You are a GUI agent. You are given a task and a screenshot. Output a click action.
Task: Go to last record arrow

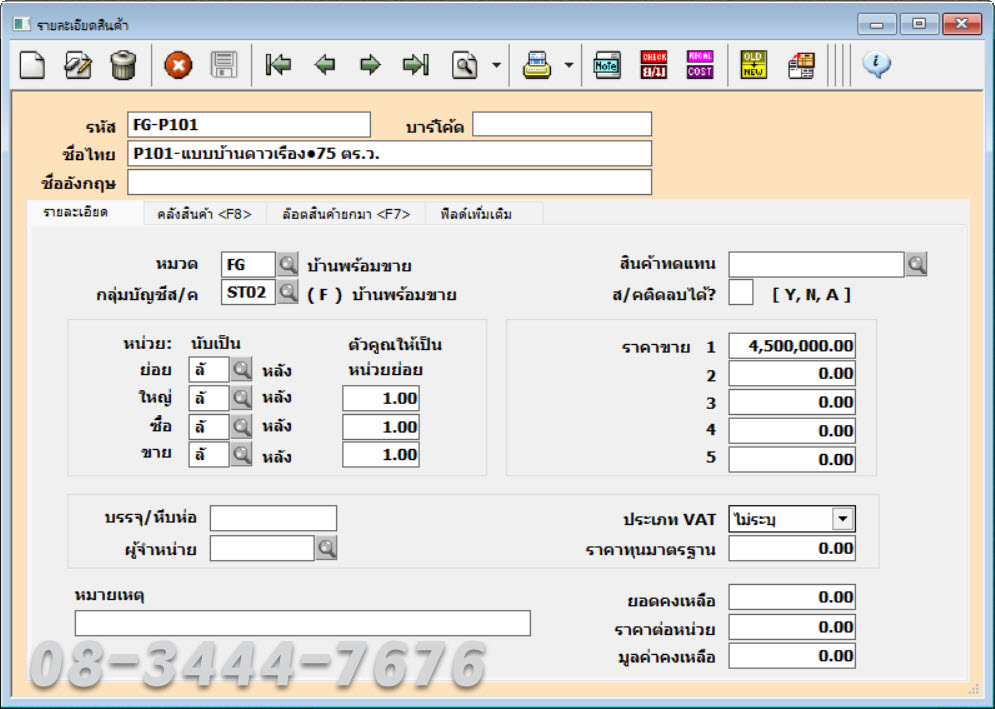click(416, 65)
